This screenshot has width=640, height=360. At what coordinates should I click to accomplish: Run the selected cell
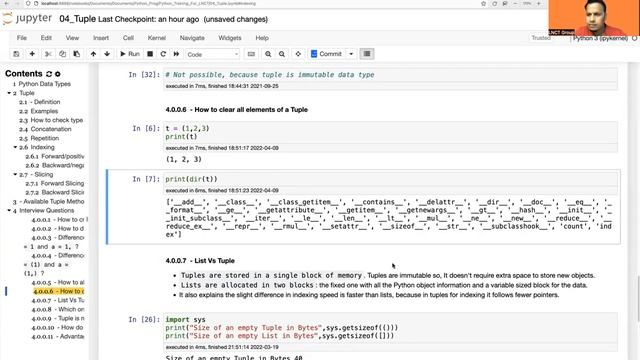[x=129, y=54]
